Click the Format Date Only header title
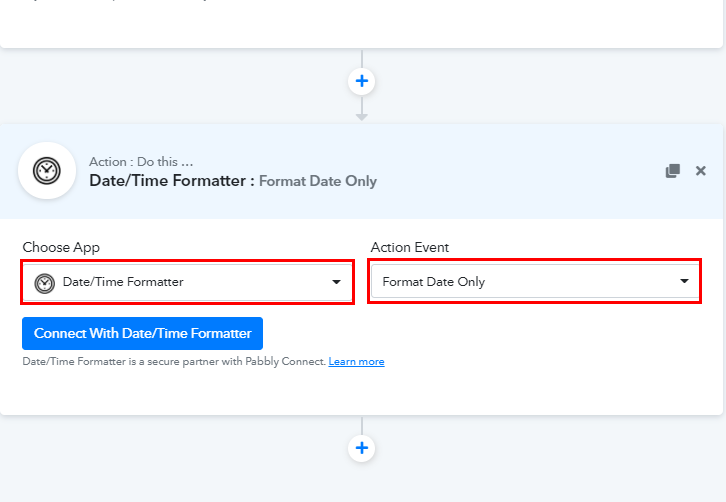Viewport: 726px width, 502px height. click(318, 181)
